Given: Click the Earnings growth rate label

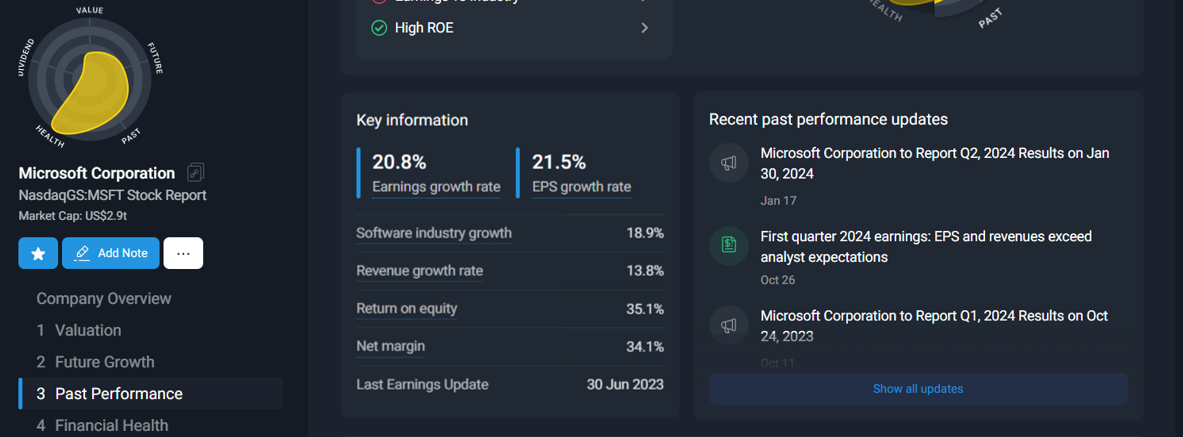Looking at the screenshot, I should pos(436,187).
